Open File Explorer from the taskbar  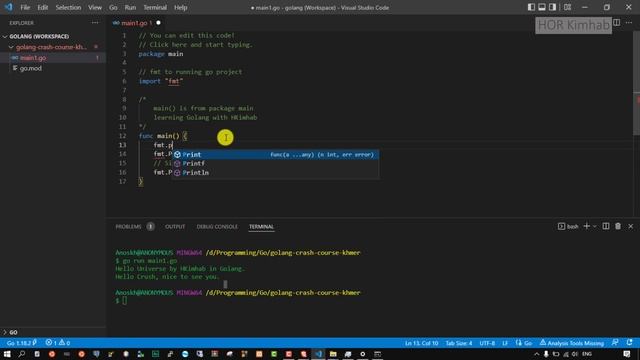tap(333, 354)
